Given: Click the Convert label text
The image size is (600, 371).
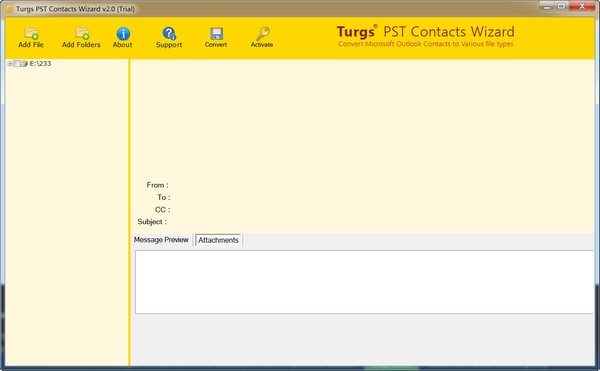Looking at the screenshot, I should [x=216, y=44].
